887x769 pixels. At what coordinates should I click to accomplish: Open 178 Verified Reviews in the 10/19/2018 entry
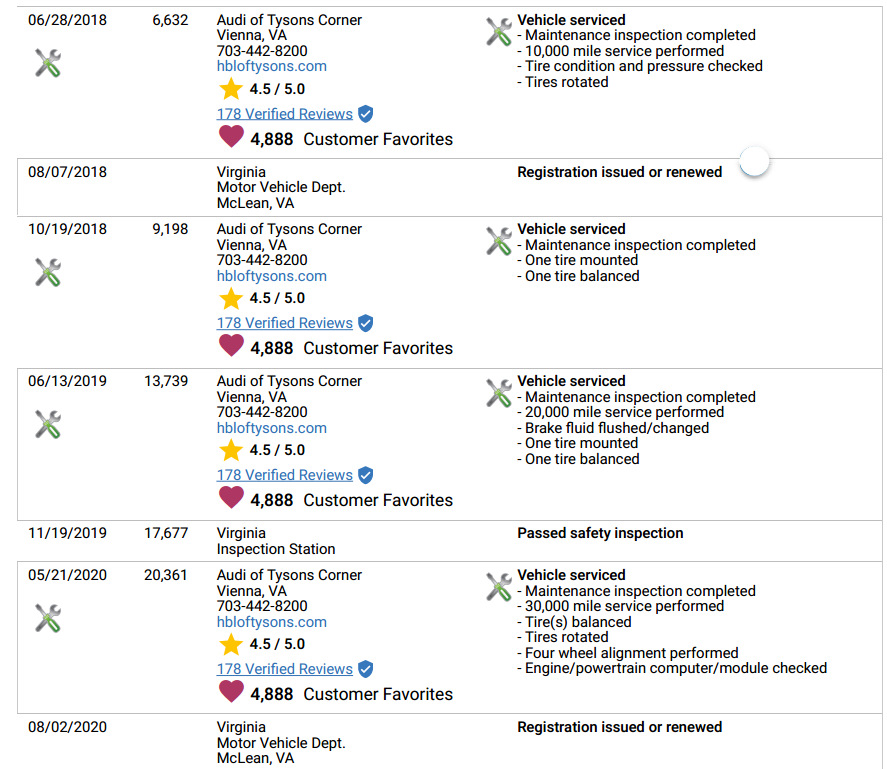pyautogui.click(x=285, y=323)
